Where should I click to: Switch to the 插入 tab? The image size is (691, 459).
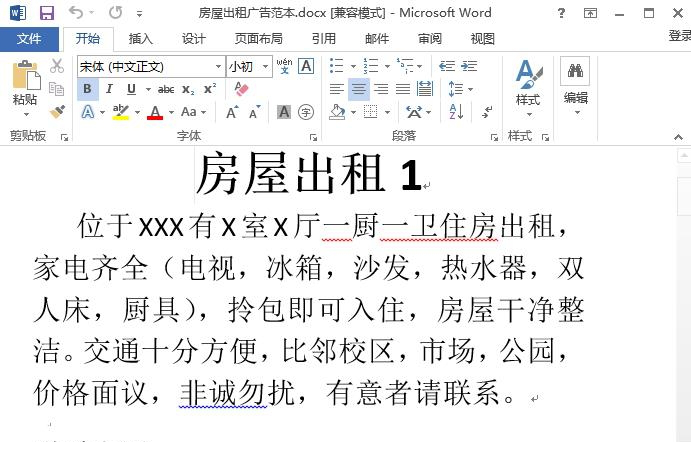[141, 39]
